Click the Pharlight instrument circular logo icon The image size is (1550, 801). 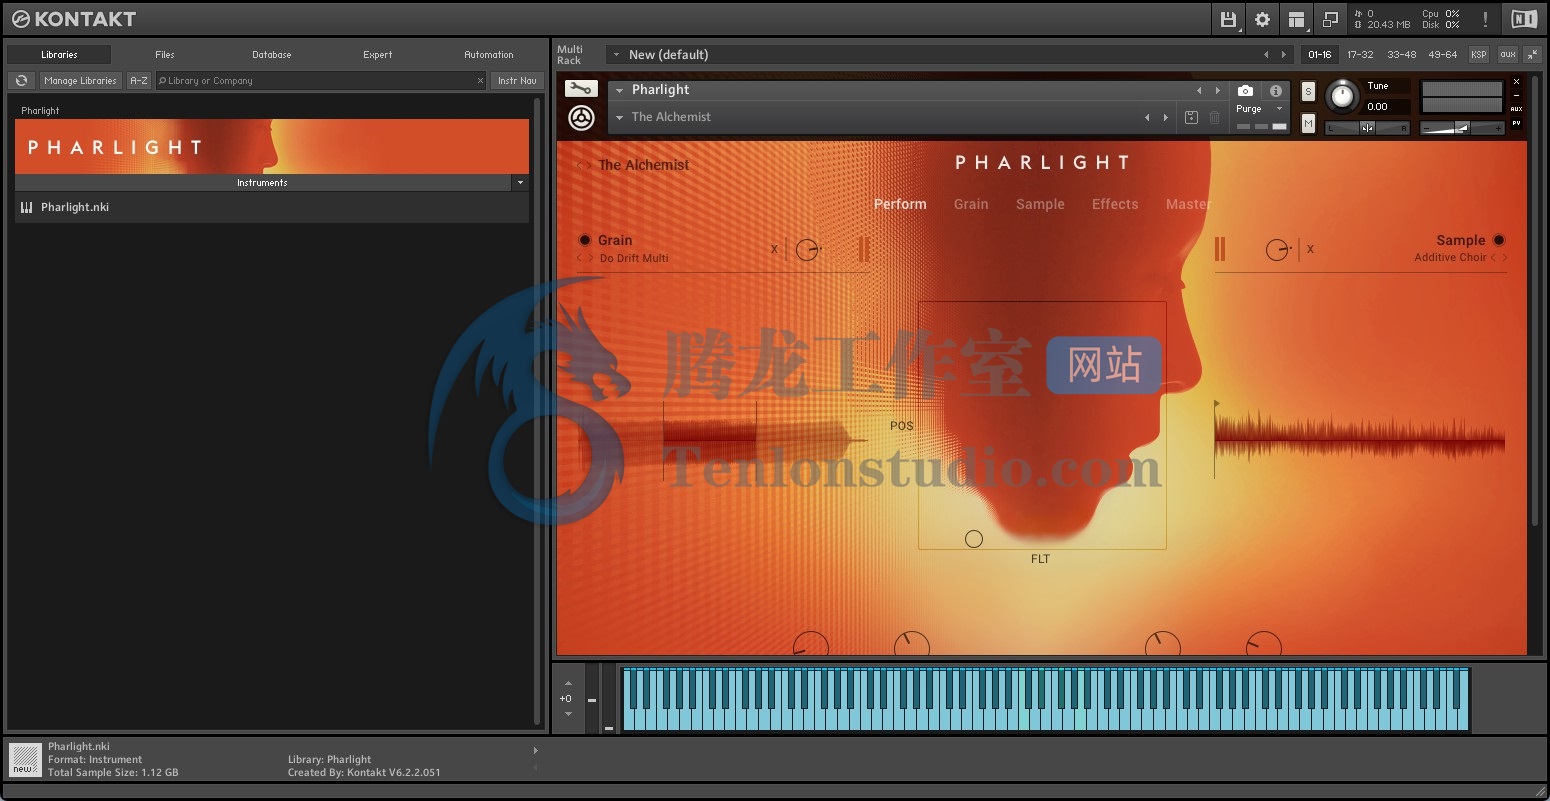click(581, 118)
